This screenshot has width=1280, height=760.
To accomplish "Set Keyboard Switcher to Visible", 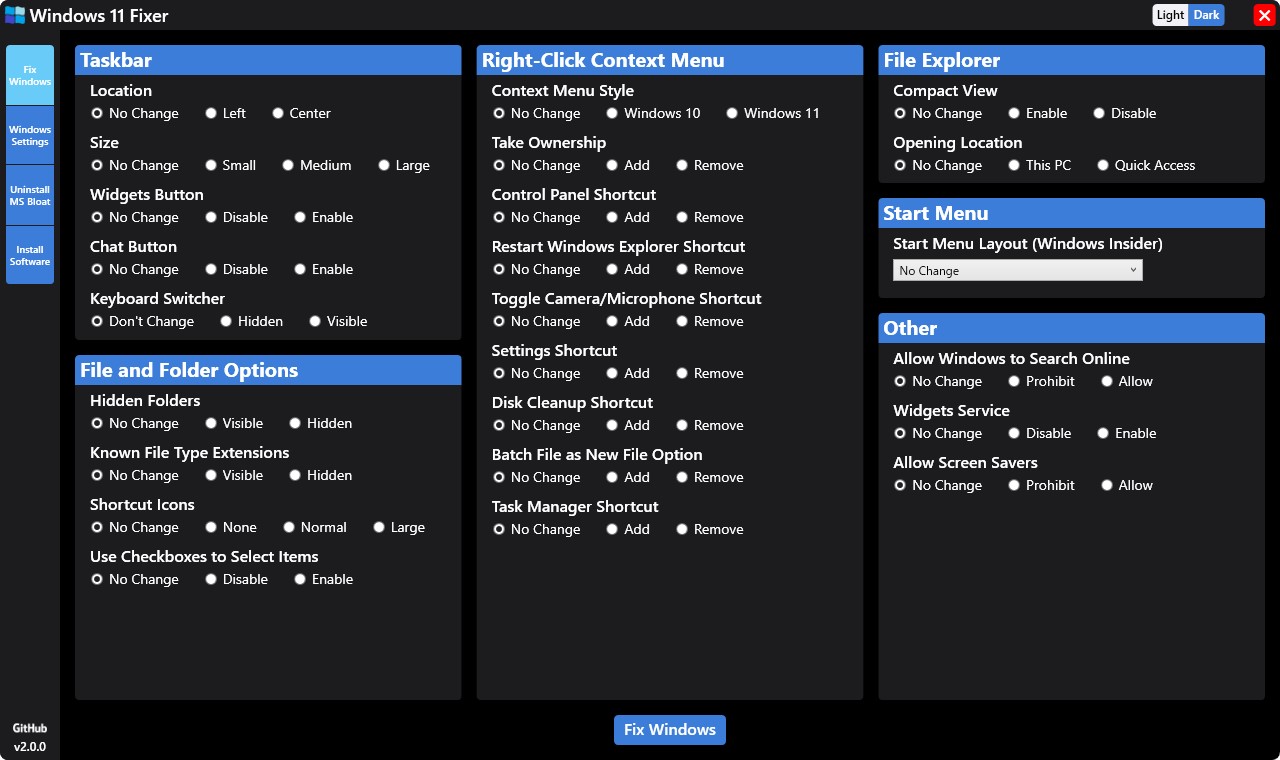I will 338,321.
